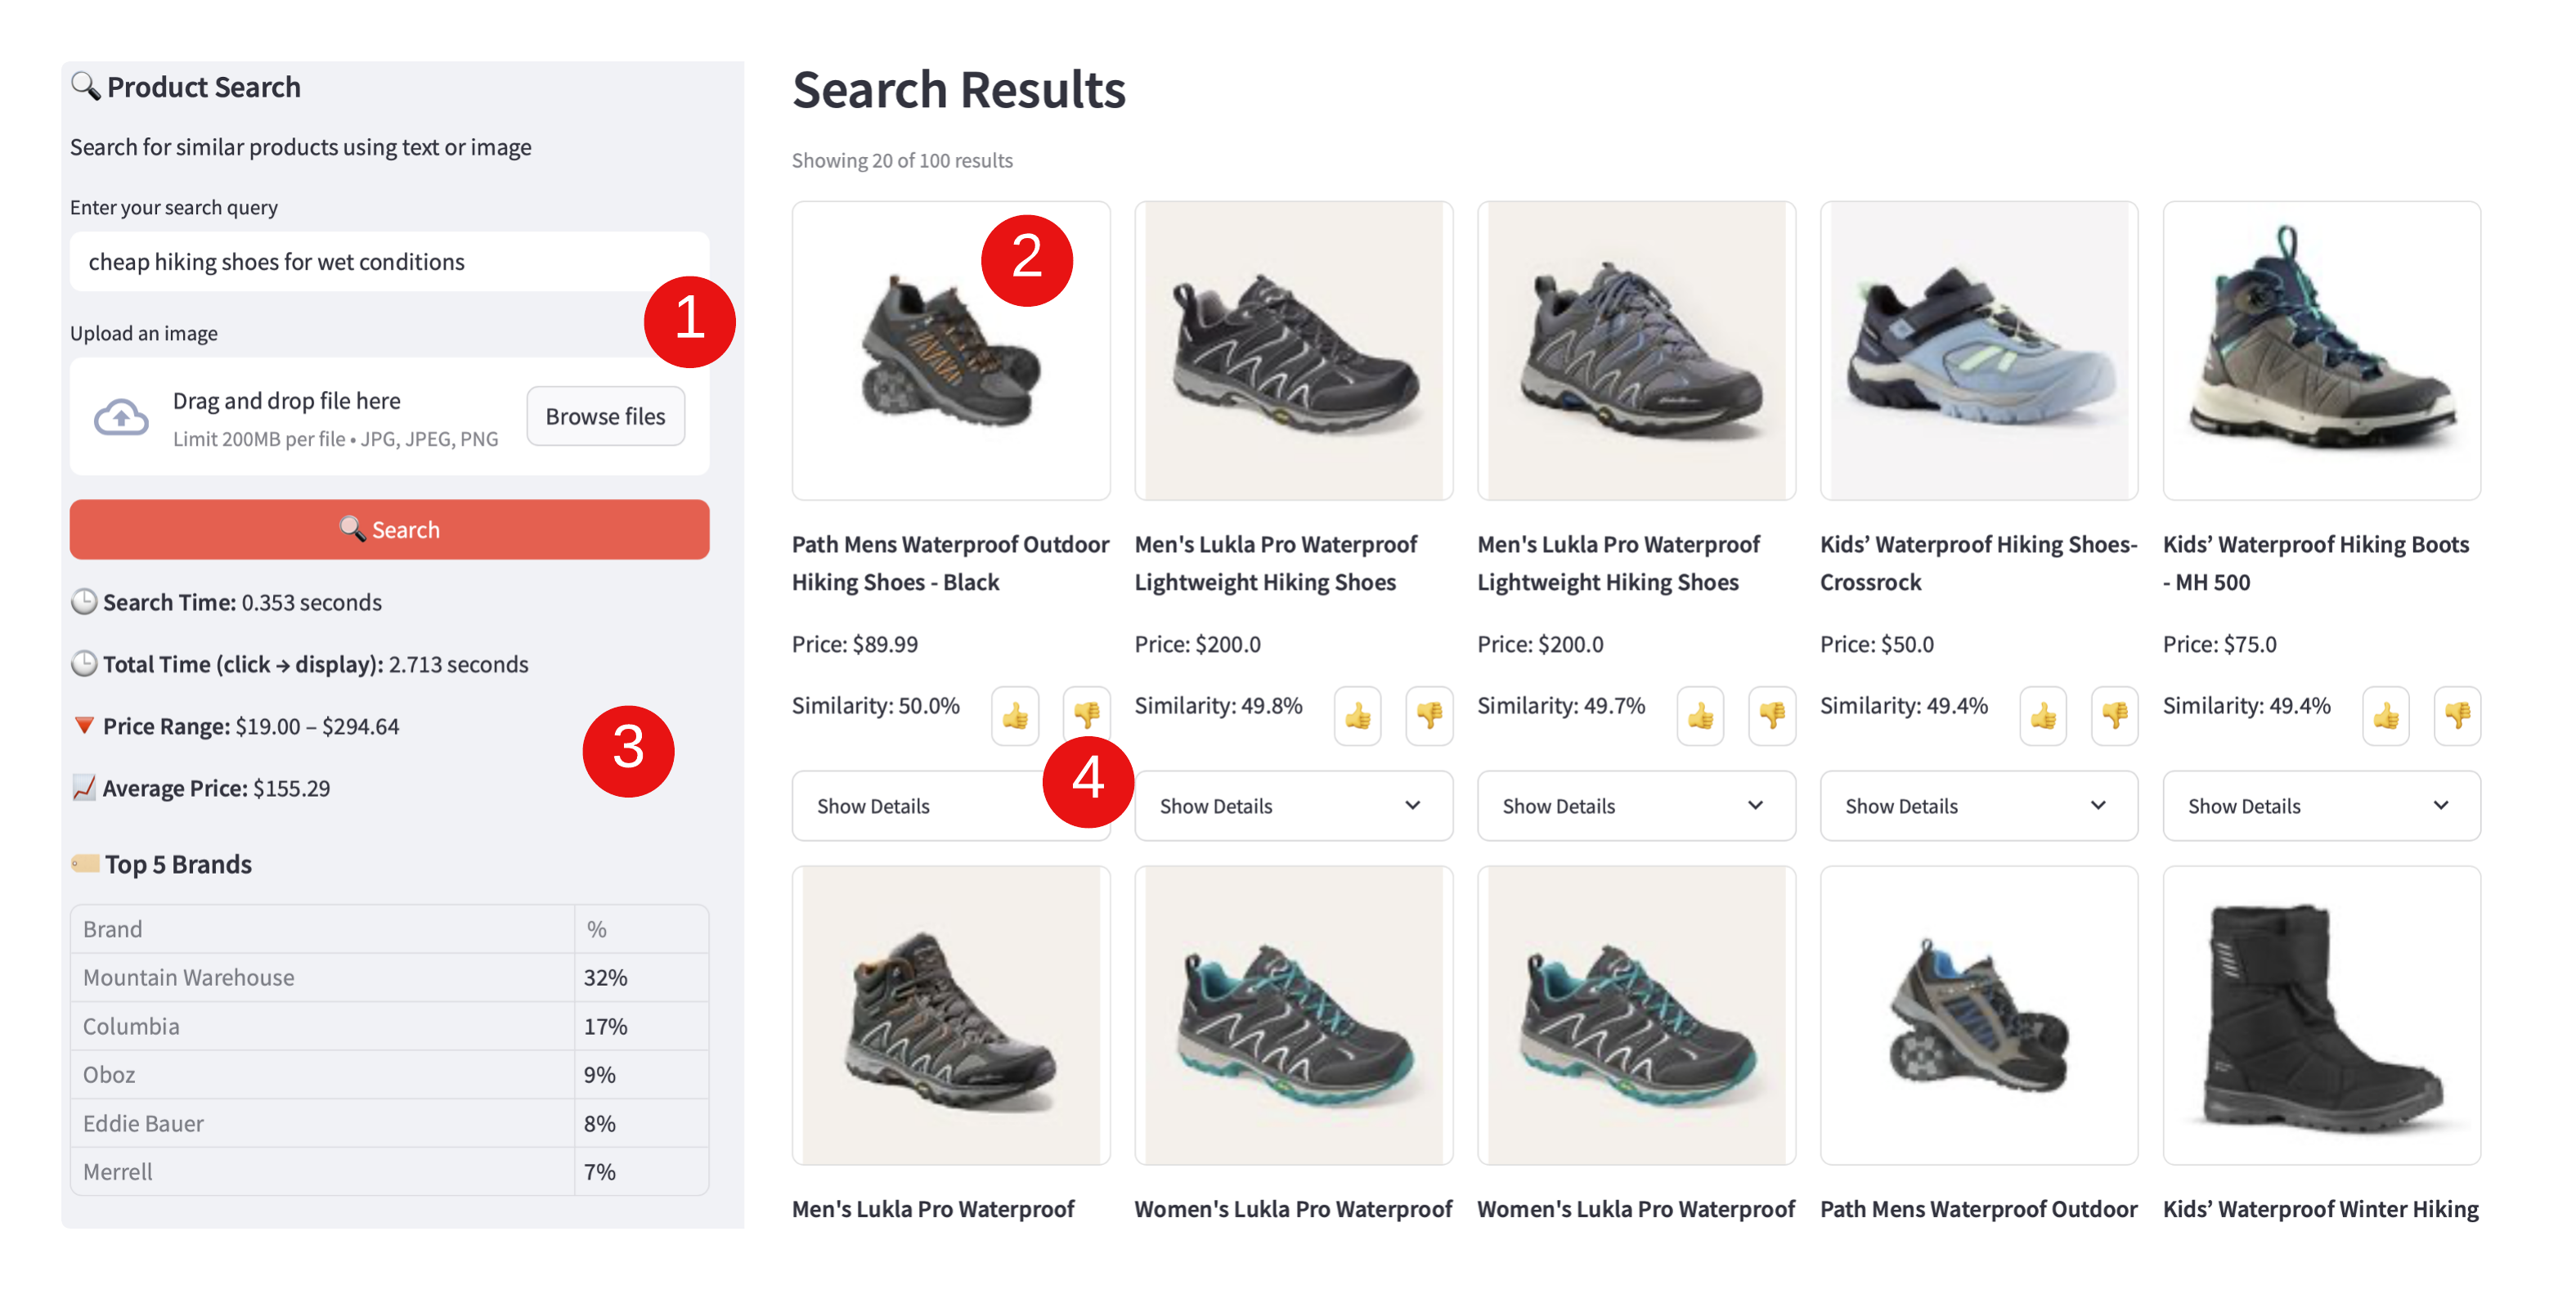This screenshot has width=2576, height=1290.
Task: Thumbs down the Path Mens Waterproof shoe
Action: (x=1086, y=715)
